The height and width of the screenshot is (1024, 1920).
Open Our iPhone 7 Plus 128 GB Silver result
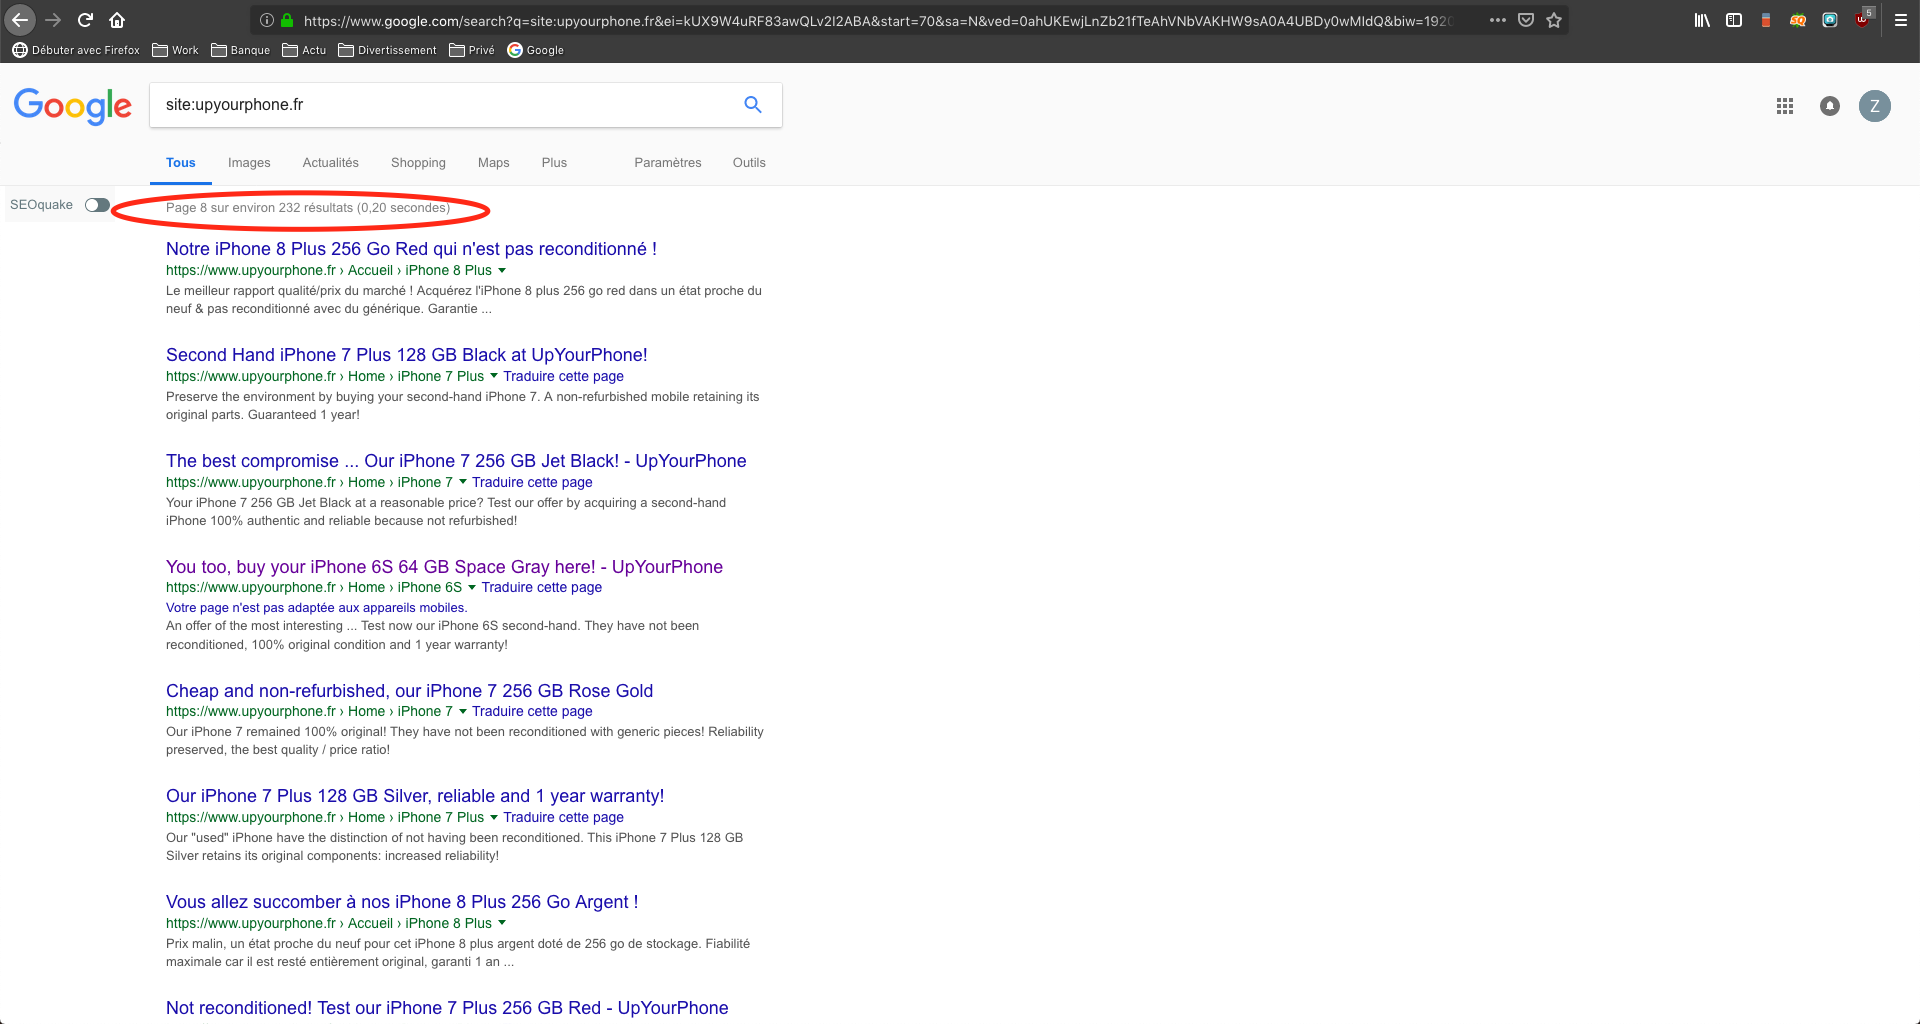[415, 796]
